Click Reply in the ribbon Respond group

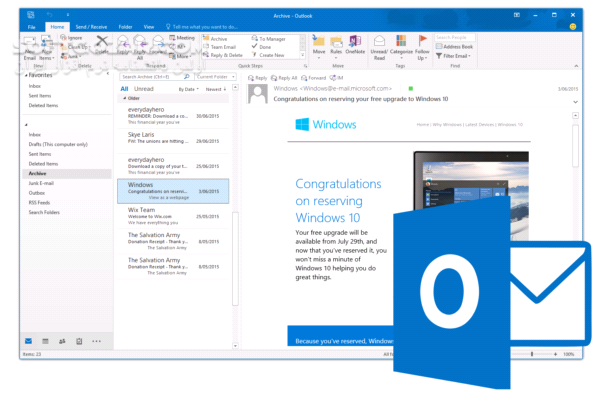(122, 45)
